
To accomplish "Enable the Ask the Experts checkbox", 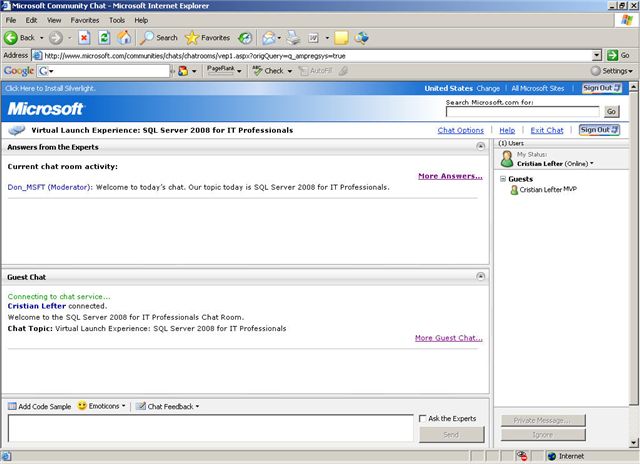I will [x=423, y=418].
